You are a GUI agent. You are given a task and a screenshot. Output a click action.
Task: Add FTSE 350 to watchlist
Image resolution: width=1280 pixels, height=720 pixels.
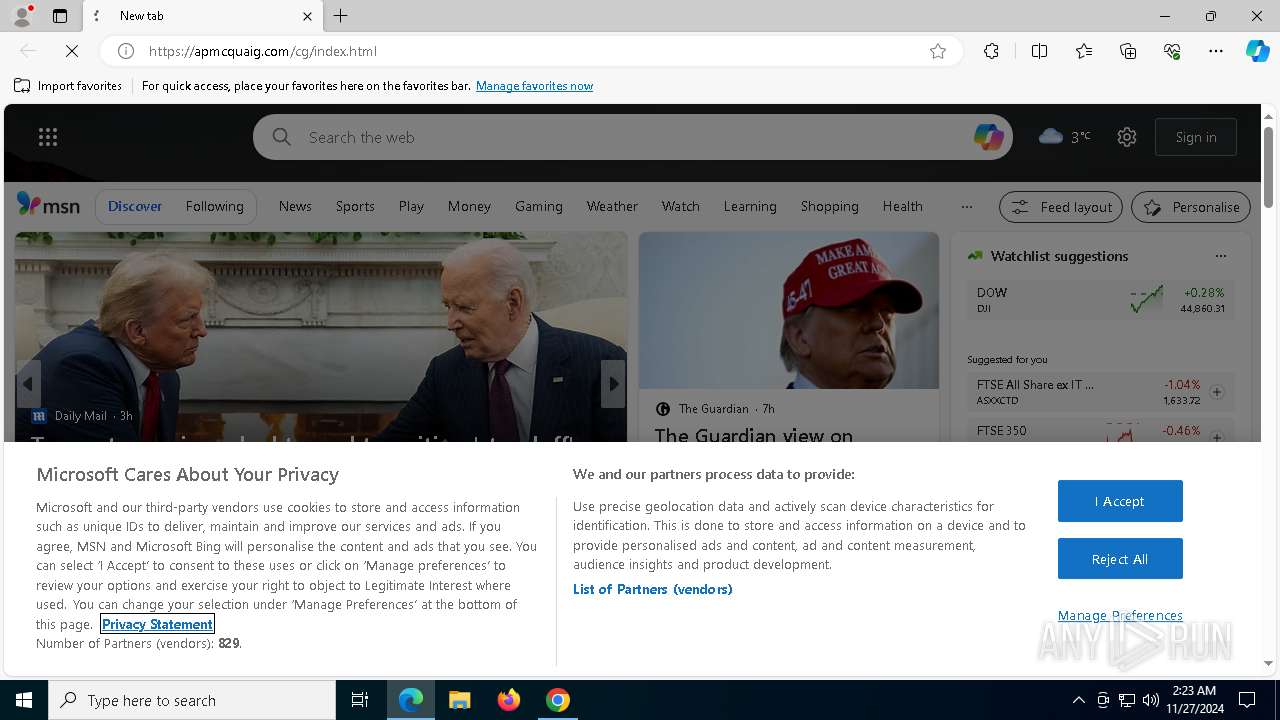point(1217,437)
